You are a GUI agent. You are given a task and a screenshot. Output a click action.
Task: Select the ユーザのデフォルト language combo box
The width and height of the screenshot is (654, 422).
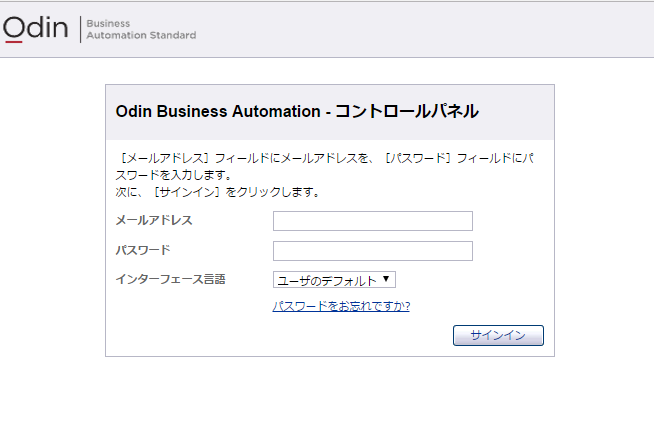coord(334,280)
